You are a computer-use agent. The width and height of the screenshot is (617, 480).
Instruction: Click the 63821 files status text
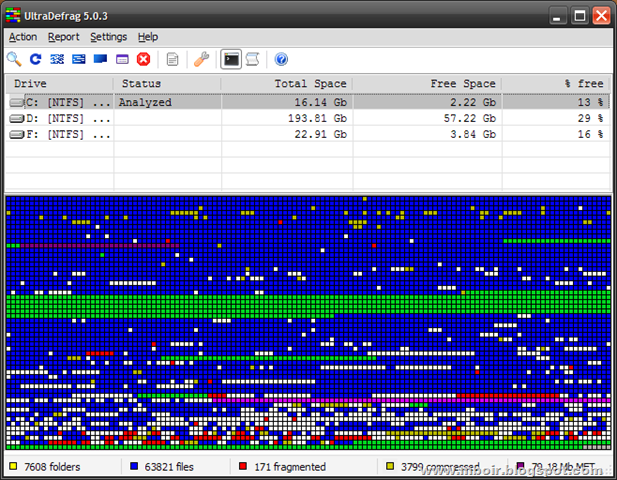click(x=169, y=467)
